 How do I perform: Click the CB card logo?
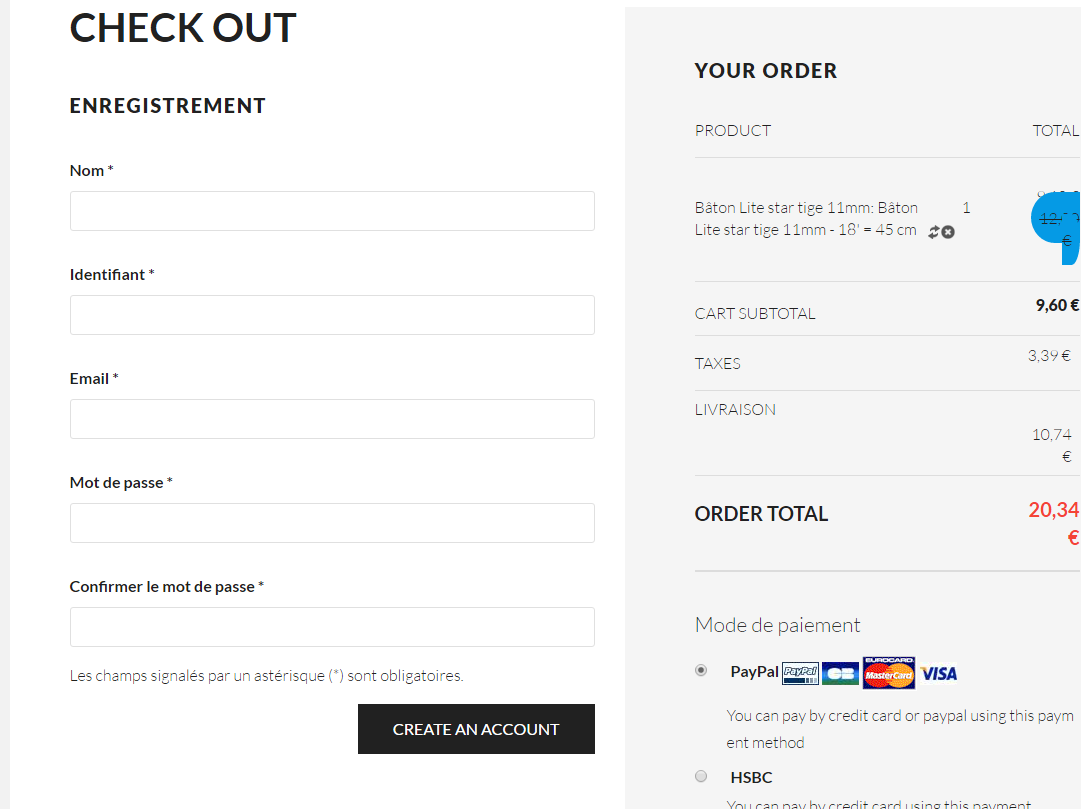[x=841, y=673]
